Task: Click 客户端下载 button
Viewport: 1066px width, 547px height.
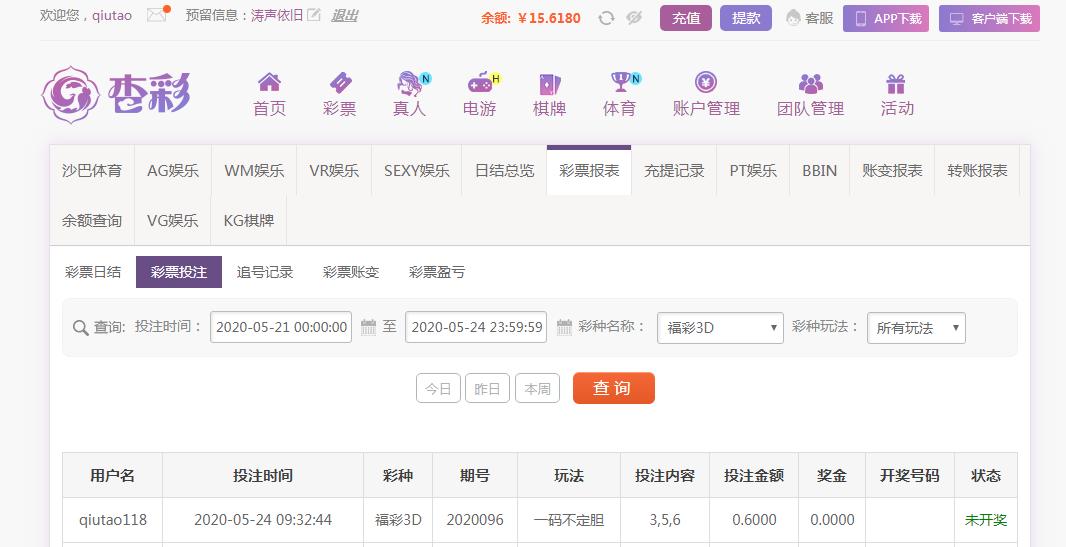Action: click(x=989, y=18)
